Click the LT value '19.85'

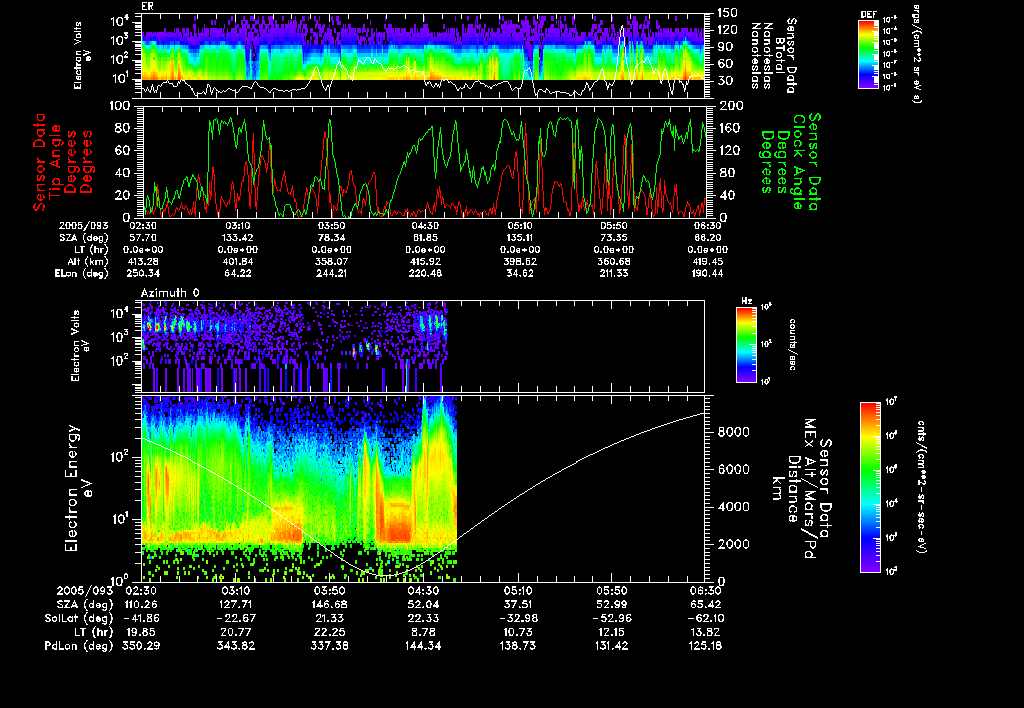click(x=141, y=632)
